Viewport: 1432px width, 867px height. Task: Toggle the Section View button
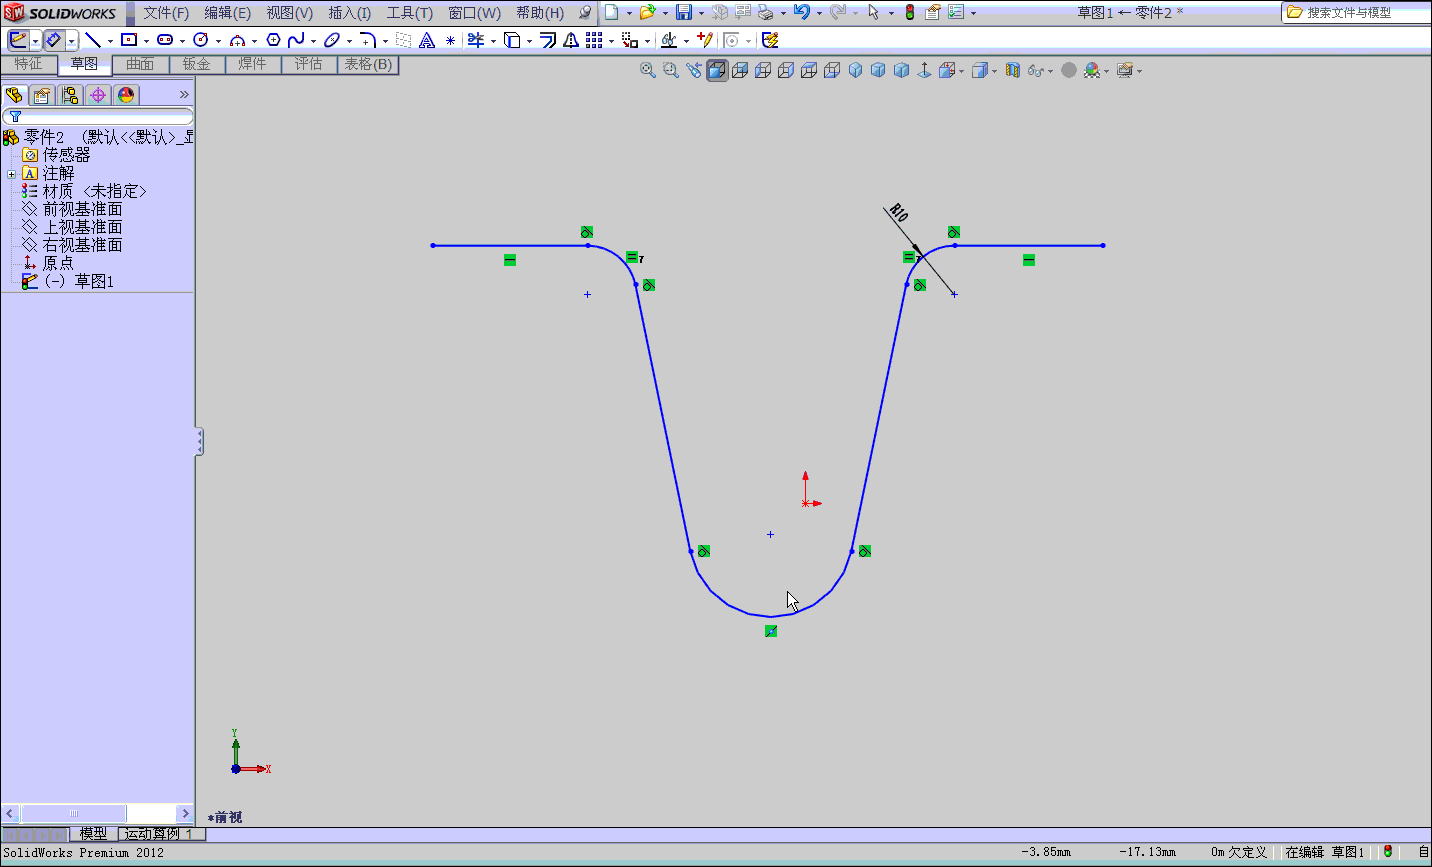tap(1013, 70)
